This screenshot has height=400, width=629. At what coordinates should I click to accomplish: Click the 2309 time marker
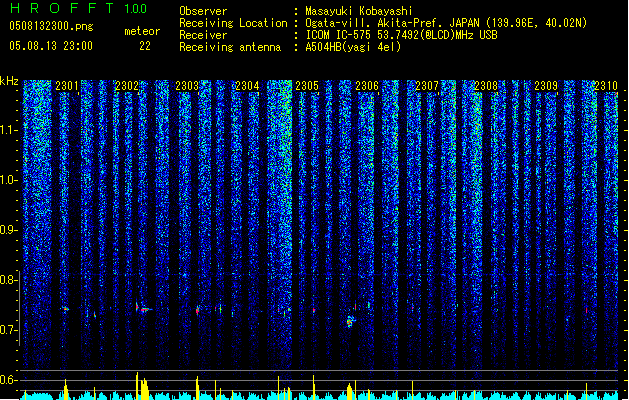(546, 86)
